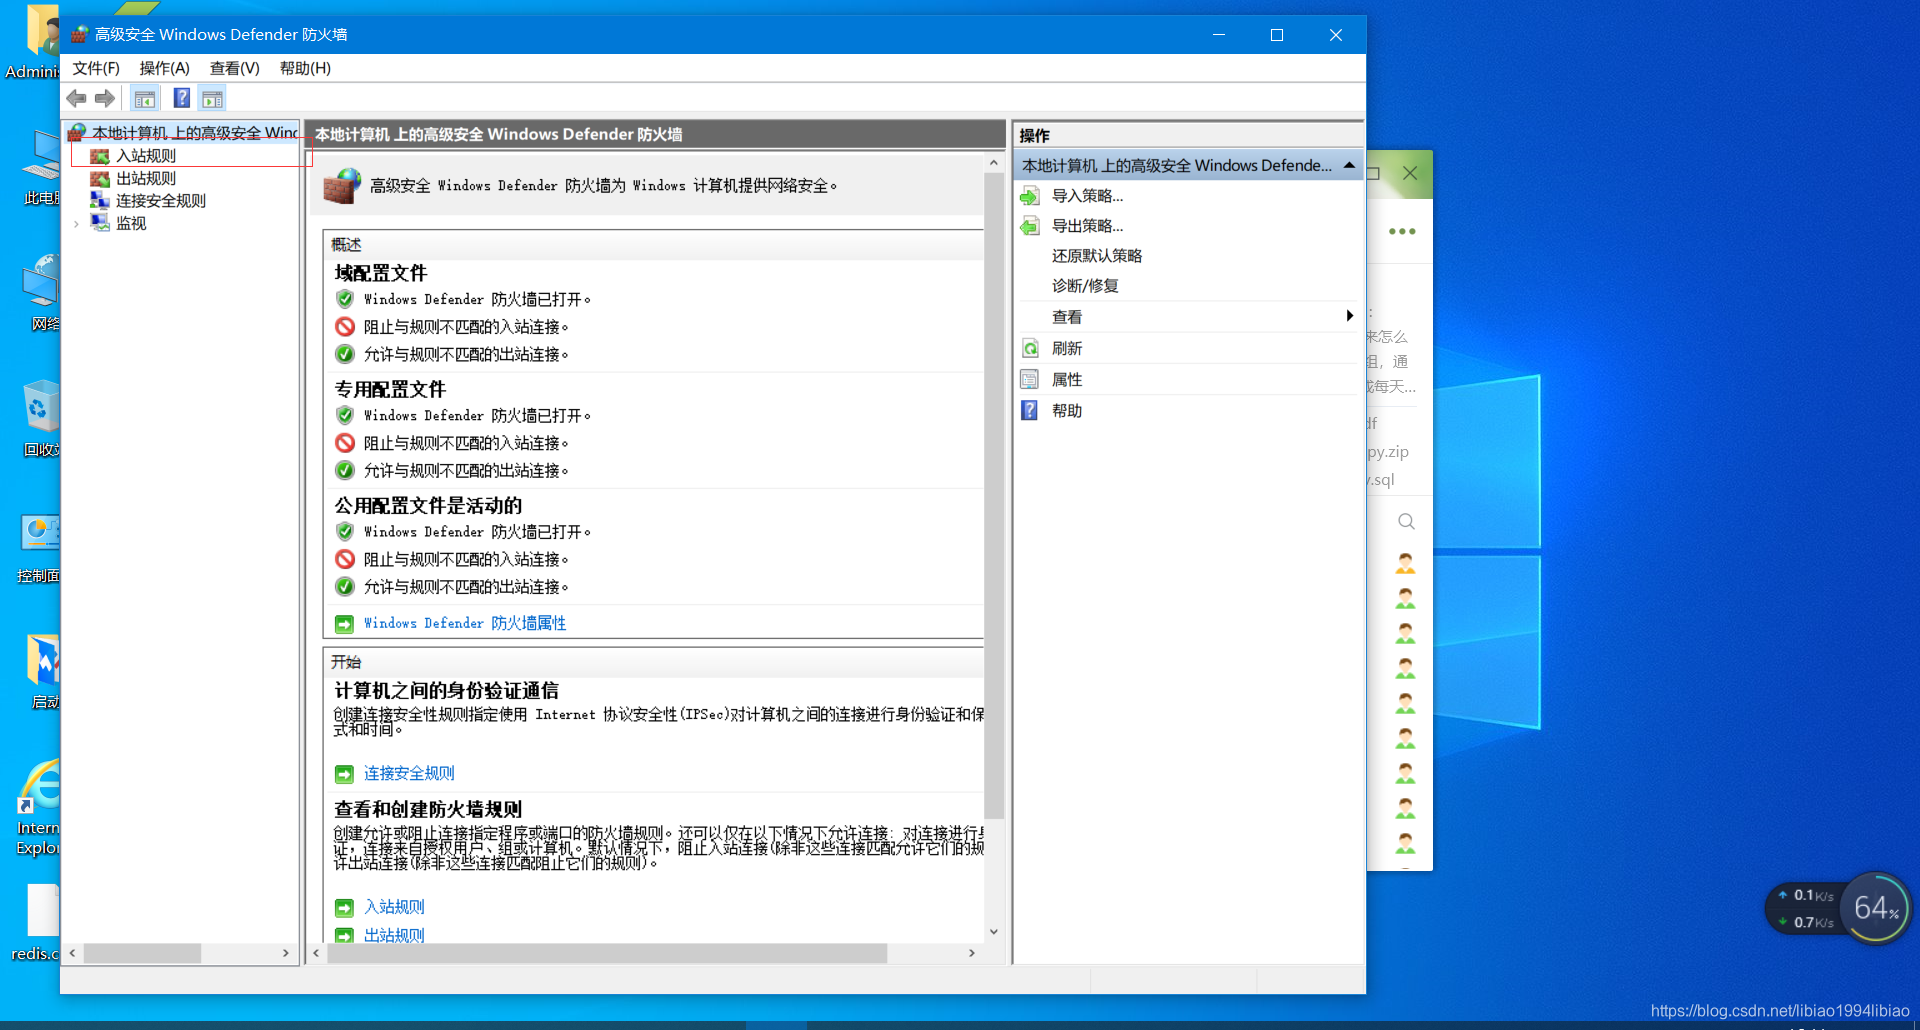Click the 刷新 refresh icon
The width and height of the screenshot is (1920, 1030).
click(x=1030, y=348)
